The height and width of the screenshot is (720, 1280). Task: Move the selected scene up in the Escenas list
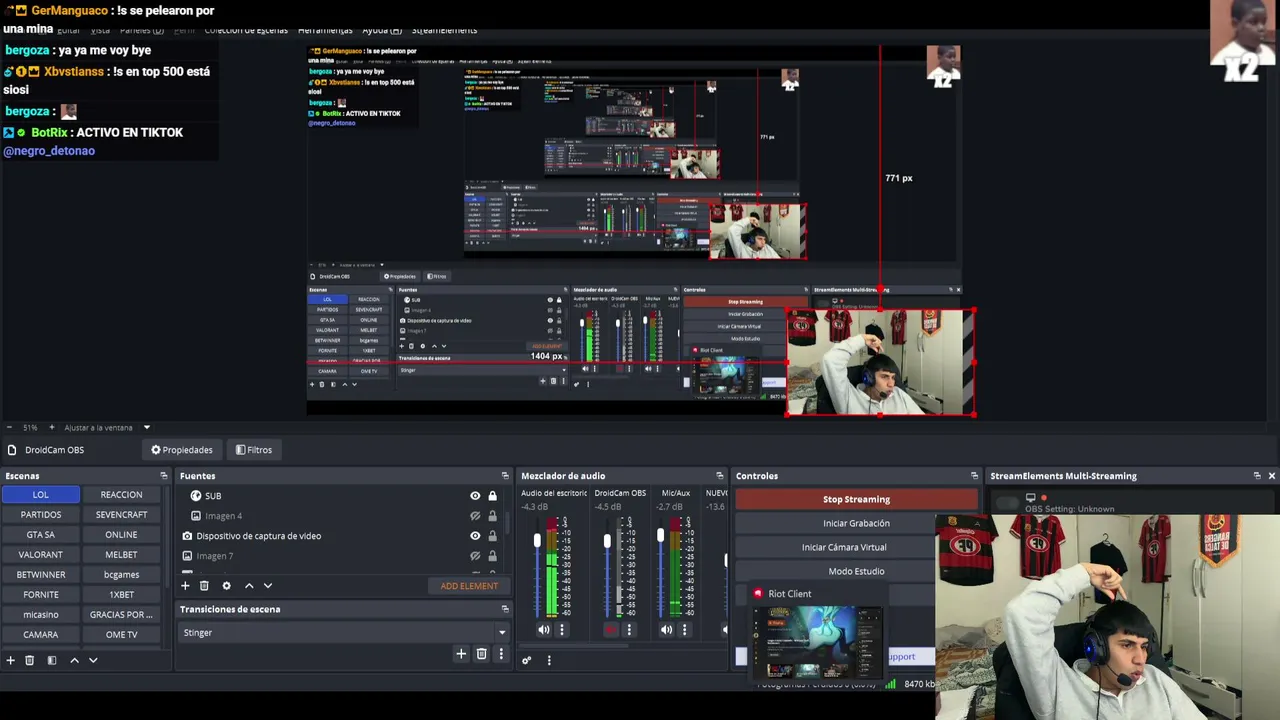point(74,660)
